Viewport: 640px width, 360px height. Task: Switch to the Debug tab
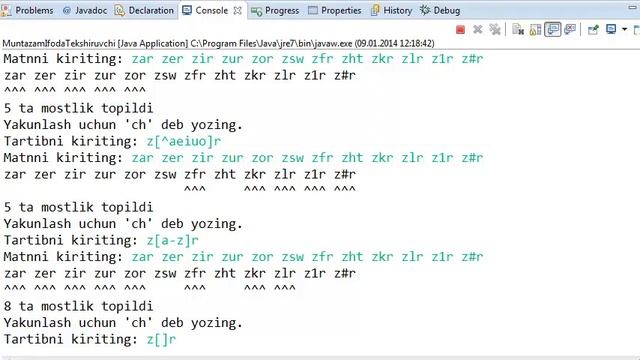point(440,11)
